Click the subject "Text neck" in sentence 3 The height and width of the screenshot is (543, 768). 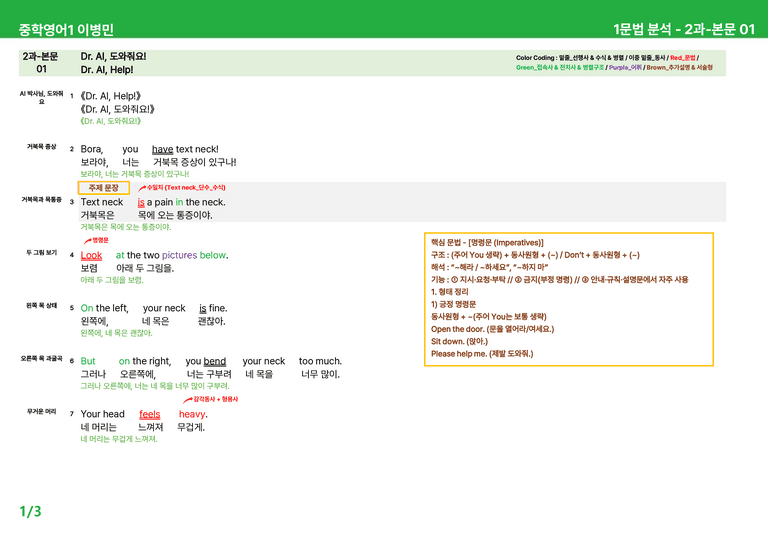pos(102,202)
